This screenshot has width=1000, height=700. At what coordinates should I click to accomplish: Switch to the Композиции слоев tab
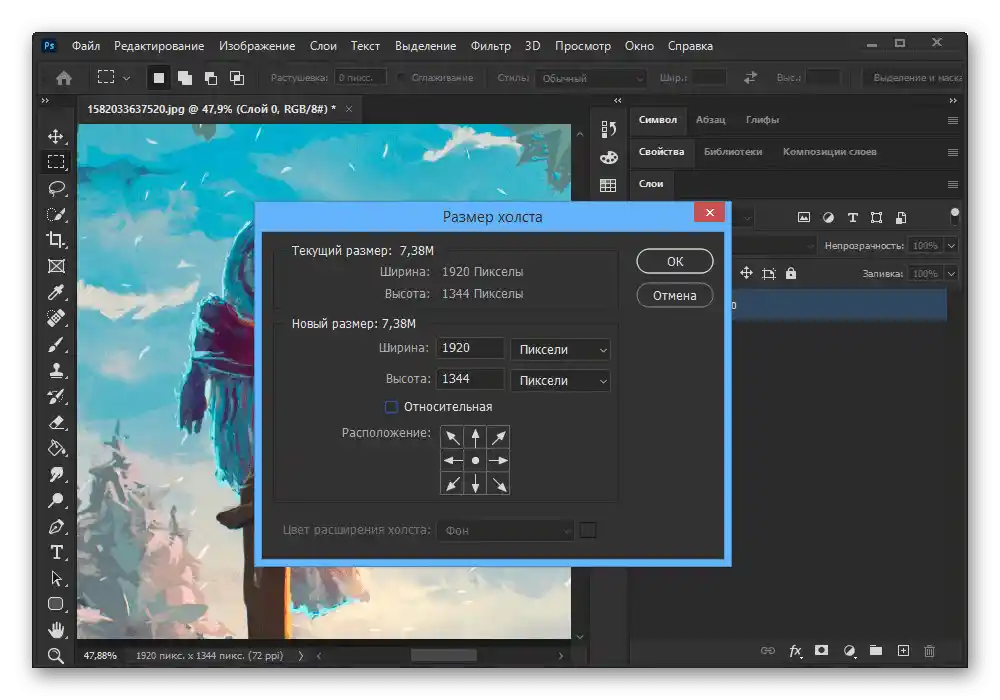pos(830,152)
